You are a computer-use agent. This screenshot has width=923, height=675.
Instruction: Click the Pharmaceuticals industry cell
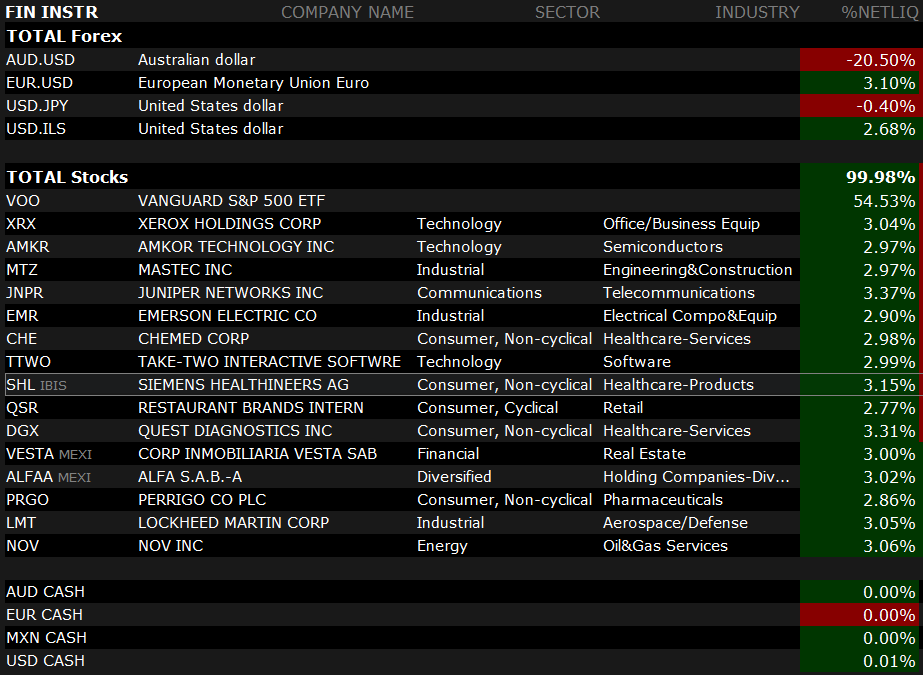663,499
